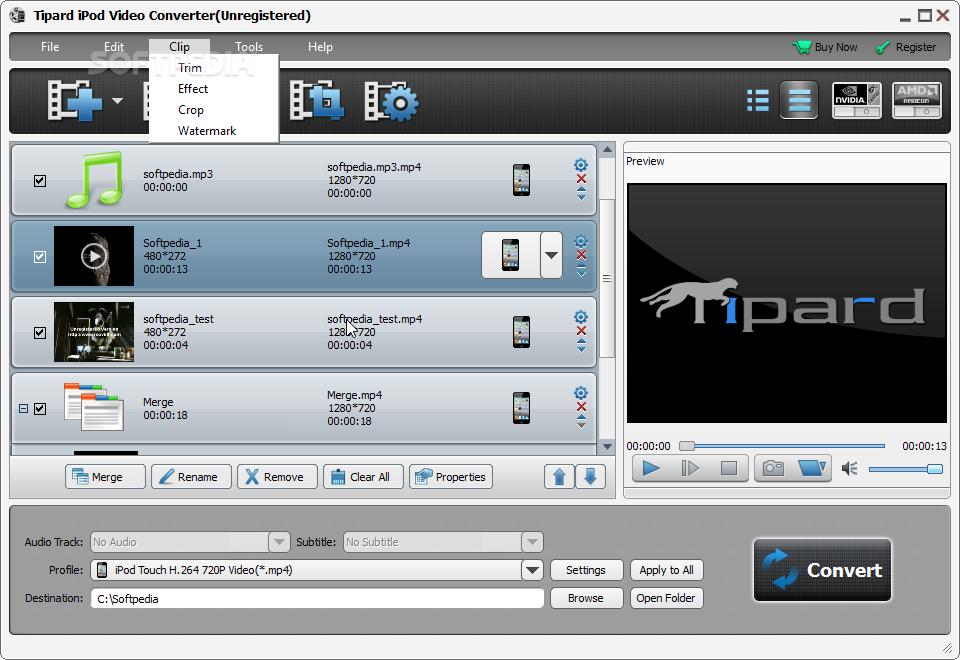Switch to detailed list view icon
The height and width of the screenshot is (660, 960).
click(758, 101)
